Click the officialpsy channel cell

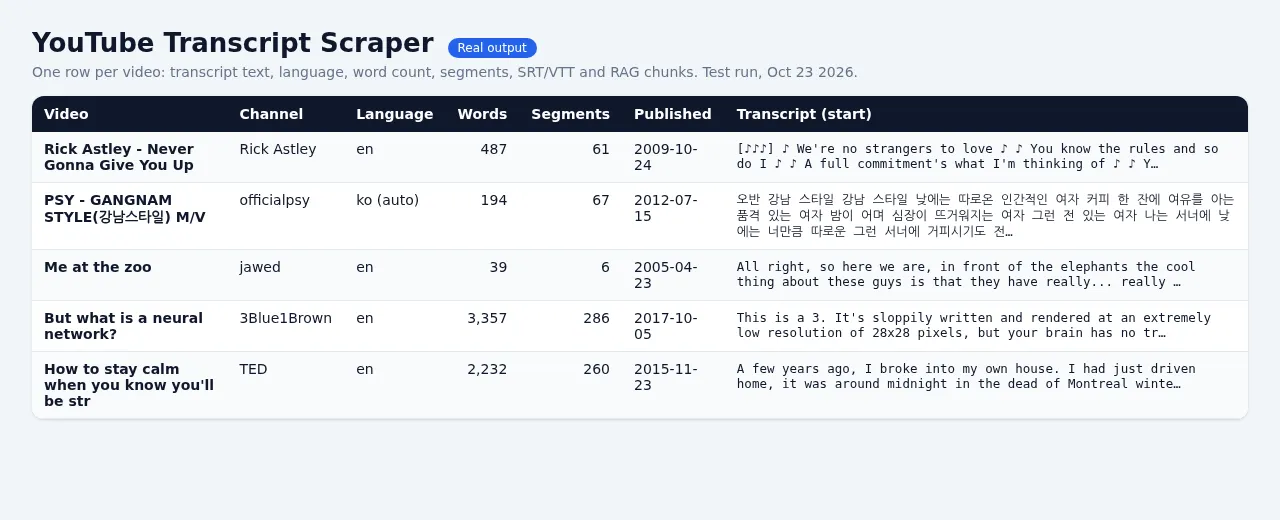[275, 200]
